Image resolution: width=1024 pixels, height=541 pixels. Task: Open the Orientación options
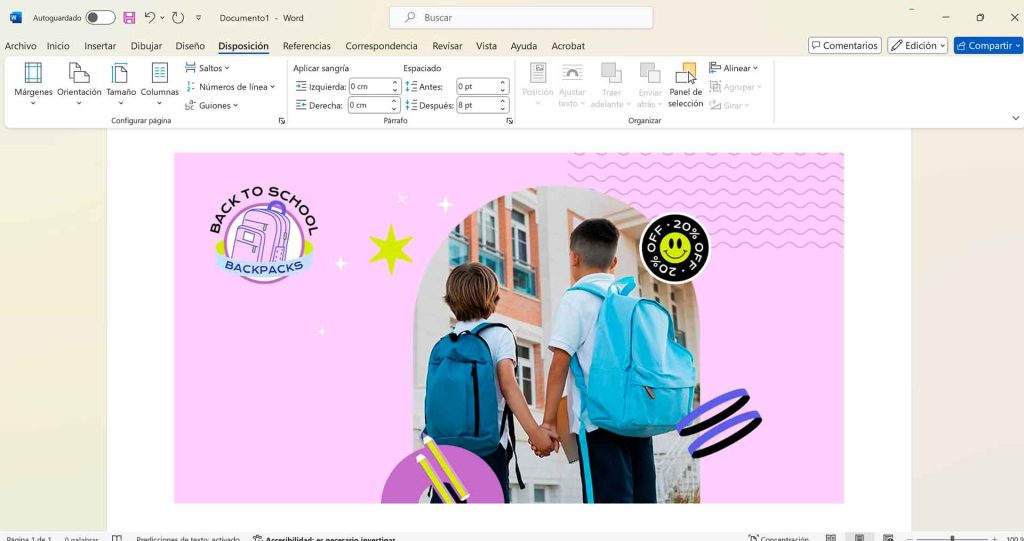tap(79, 83)
